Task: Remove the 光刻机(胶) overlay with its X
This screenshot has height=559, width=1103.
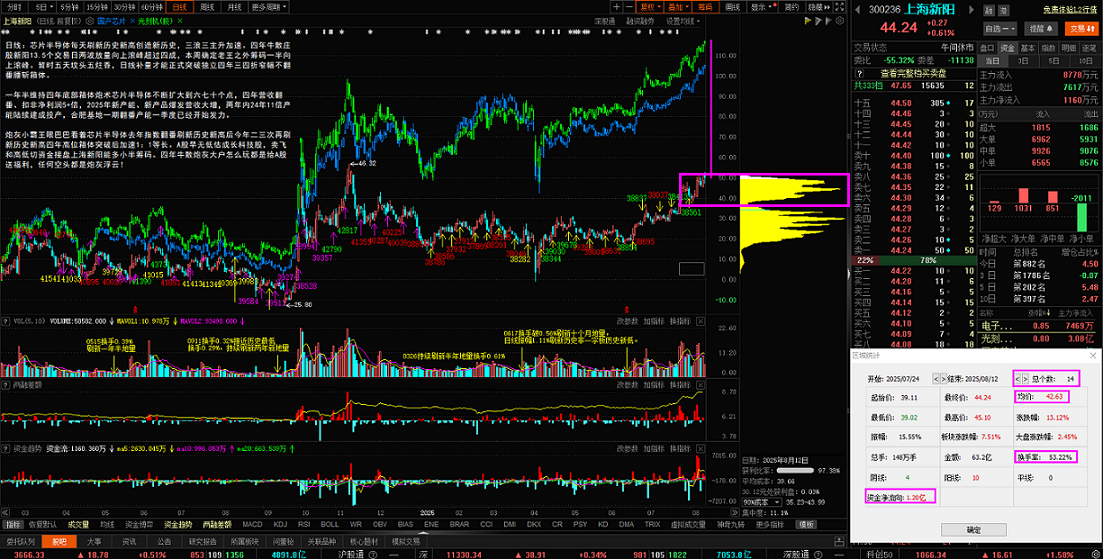Action: pos(180,21)
